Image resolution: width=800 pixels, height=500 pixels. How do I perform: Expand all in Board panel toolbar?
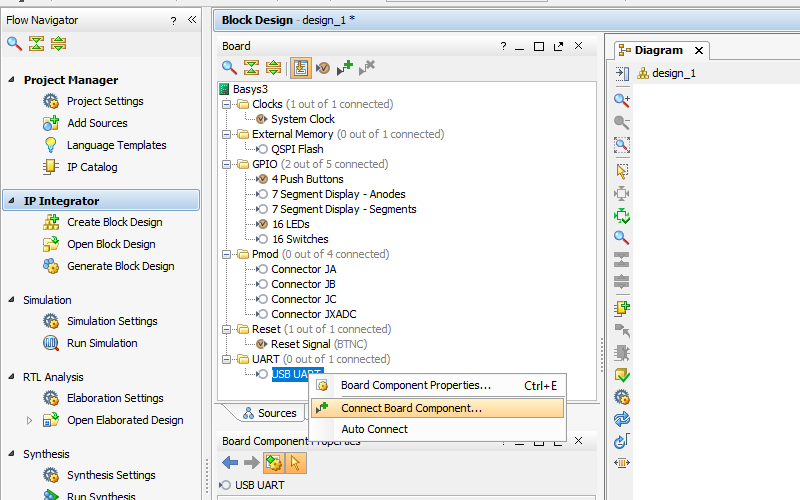273,67
